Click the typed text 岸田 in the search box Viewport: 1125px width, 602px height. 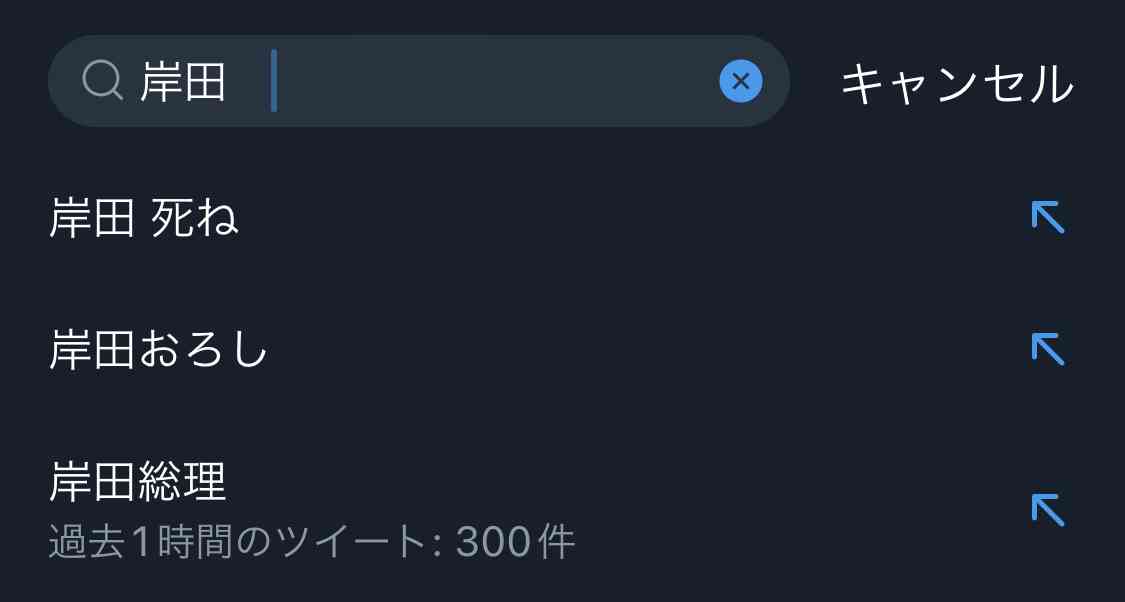(183, 82)
